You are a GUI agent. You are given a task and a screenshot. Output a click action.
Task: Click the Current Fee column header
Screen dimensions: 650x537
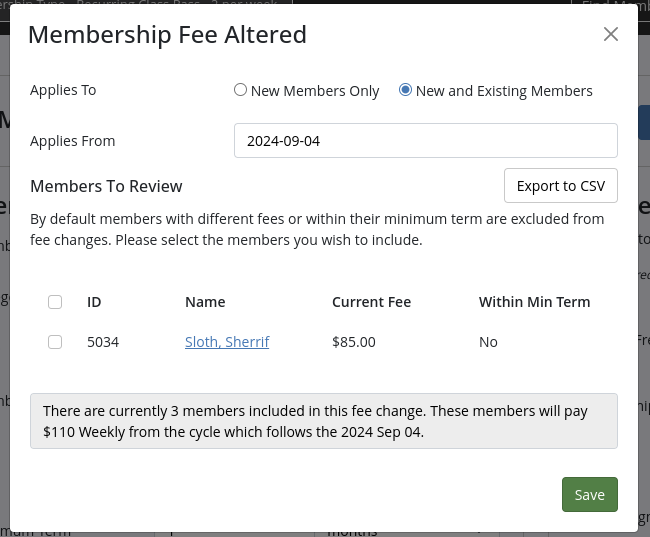pyautogui.click(x=371, y=302)
